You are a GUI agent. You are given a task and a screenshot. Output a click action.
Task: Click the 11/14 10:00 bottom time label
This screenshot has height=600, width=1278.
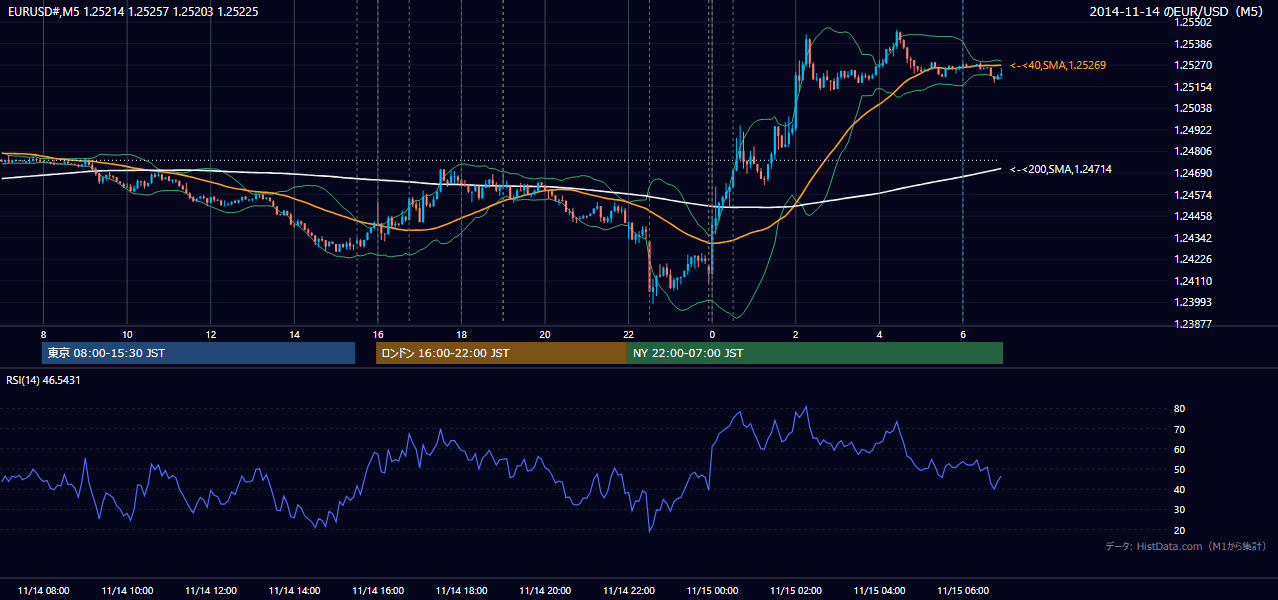pyautogui.click(x=127, y=591)
